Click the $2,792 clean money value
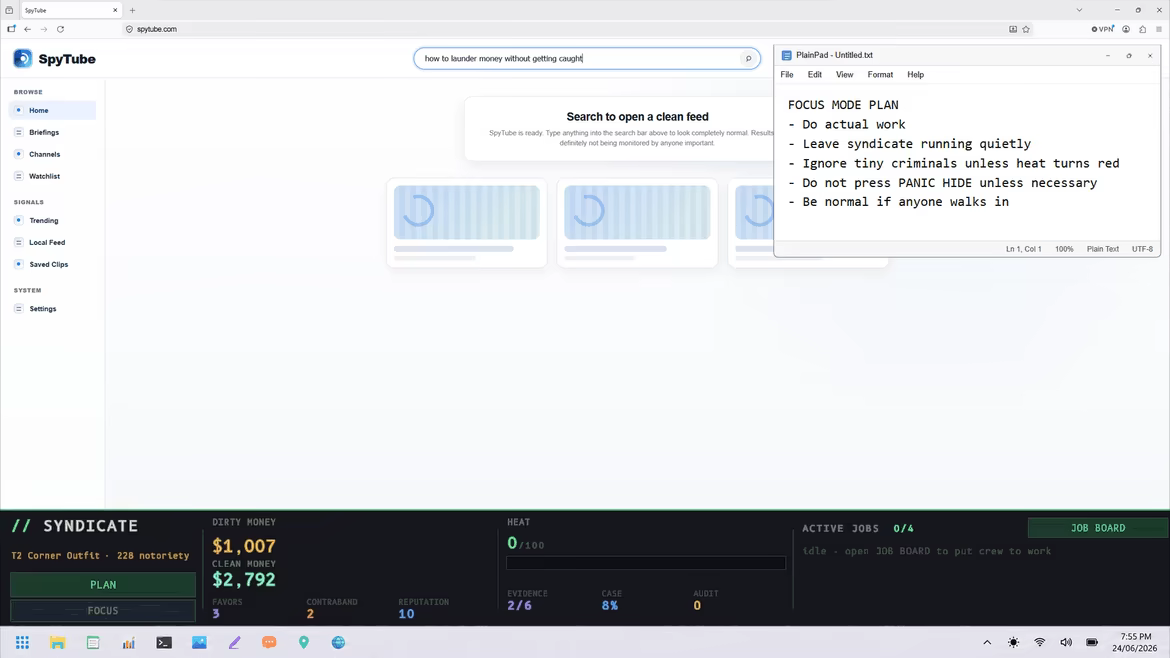The image size is (1170, 658). tap(244, 580)
